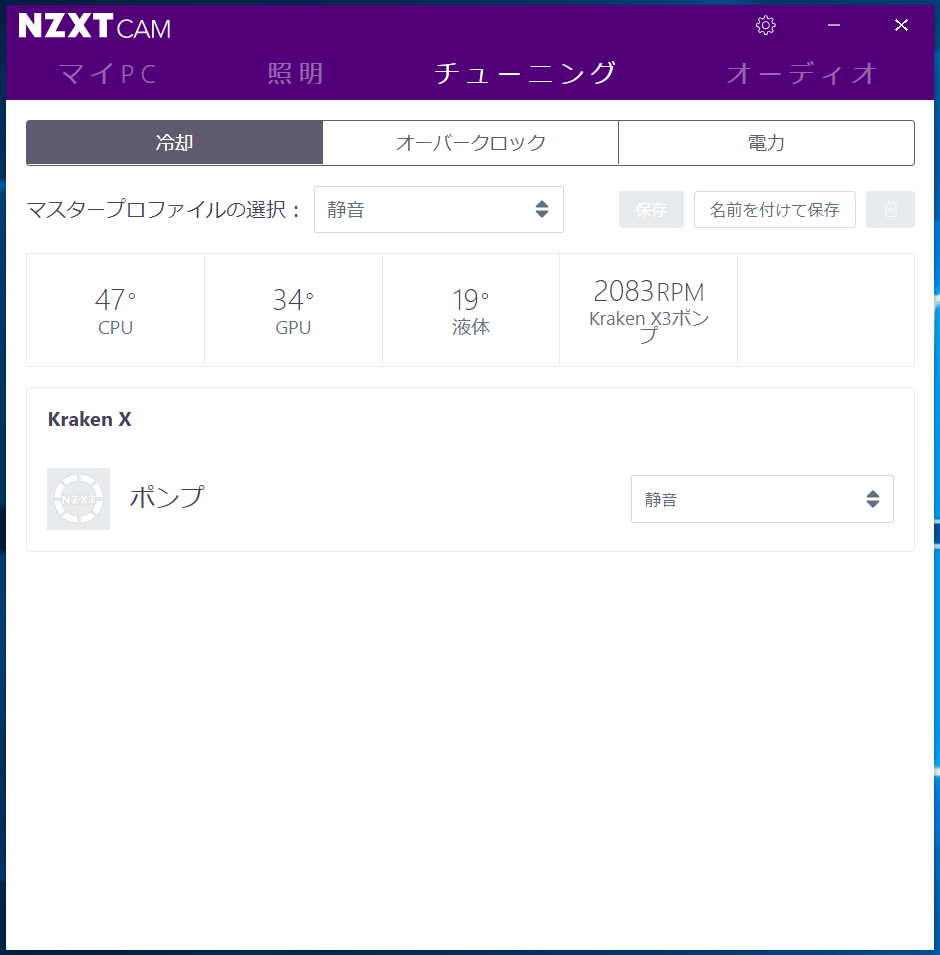The image size is (940, 955).
Task: Select the チューニング tab
Action: pos(525,73)
